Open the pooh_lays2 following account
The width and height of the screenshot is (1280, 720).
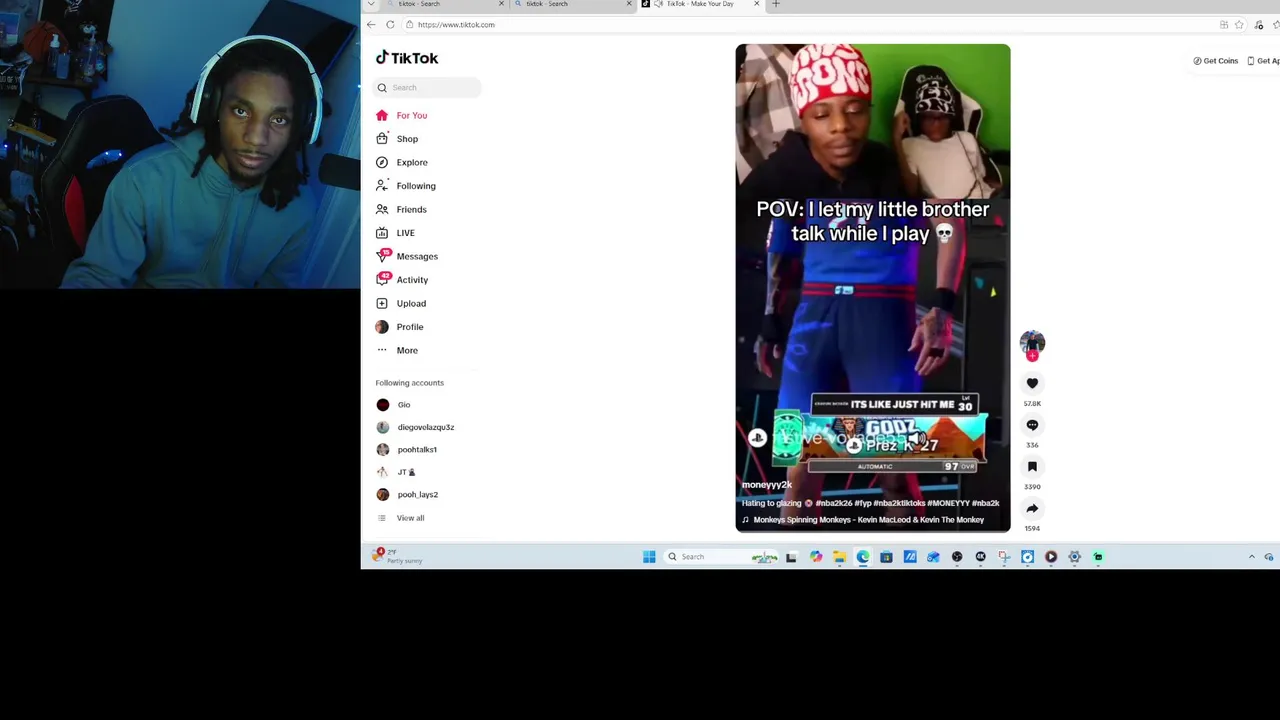pyautogui.click(x=407, y=495)
